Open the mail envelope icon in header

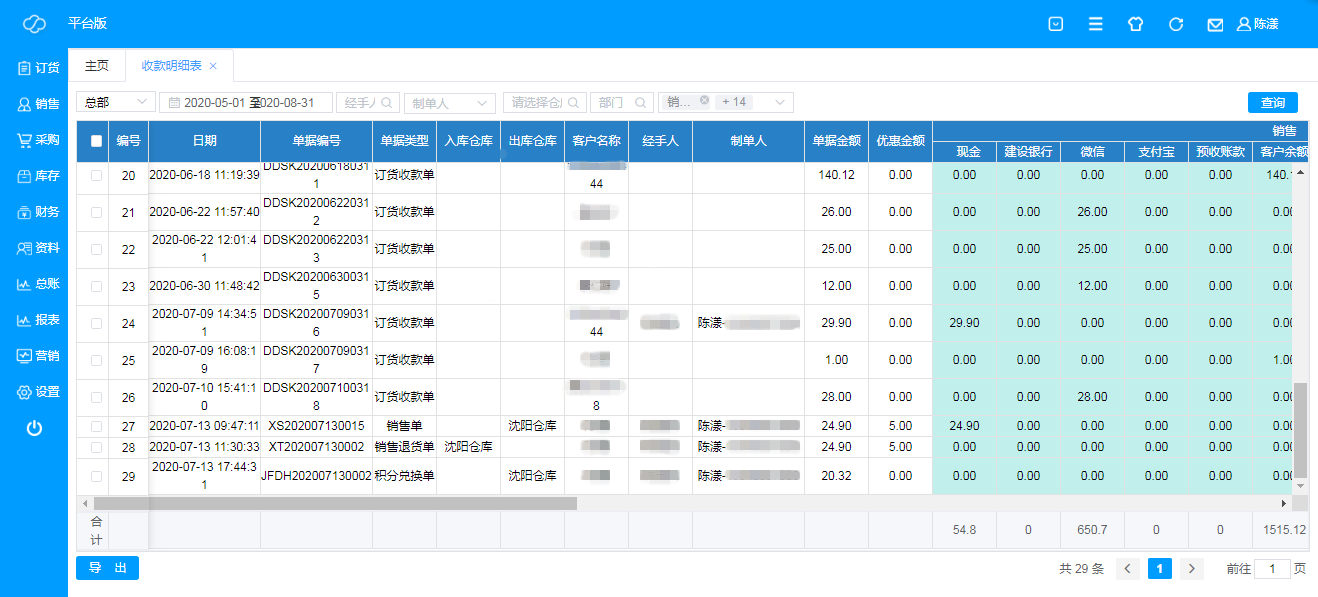[x=1215, y=24]
